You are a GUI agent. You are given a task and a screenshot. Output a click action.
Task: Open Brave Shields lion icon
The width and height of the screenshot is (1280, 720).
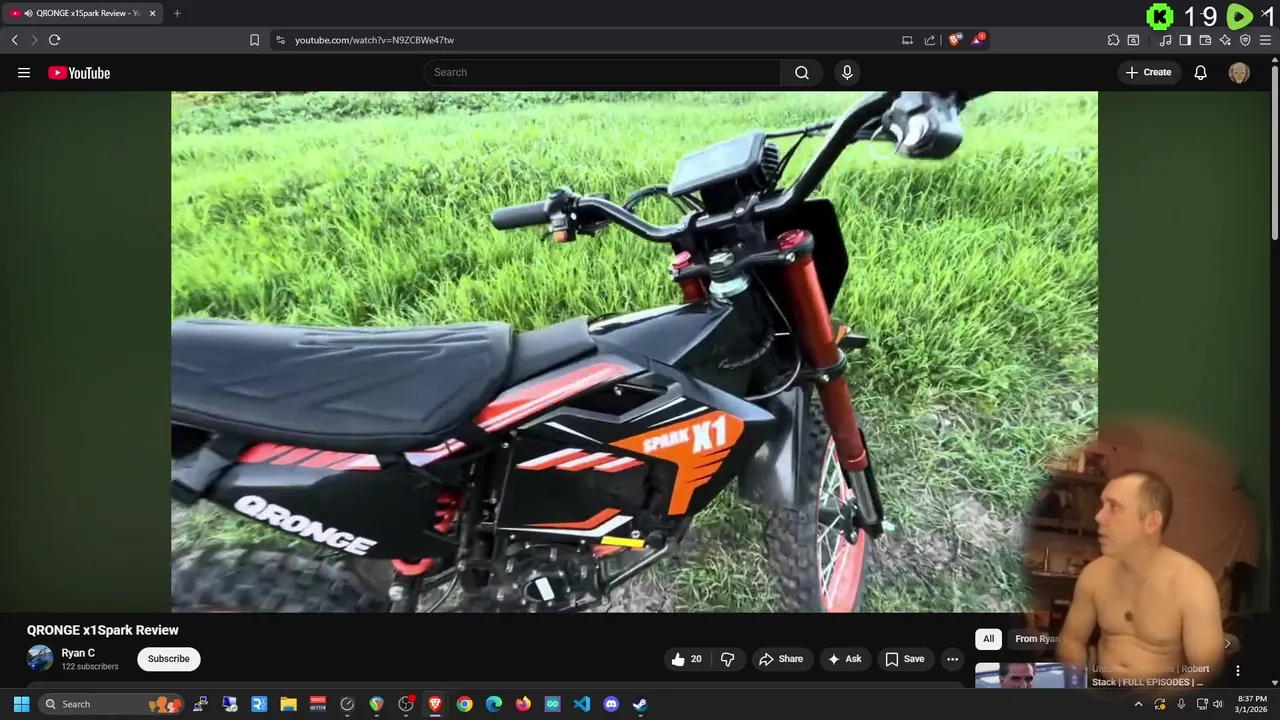point(955,40)
